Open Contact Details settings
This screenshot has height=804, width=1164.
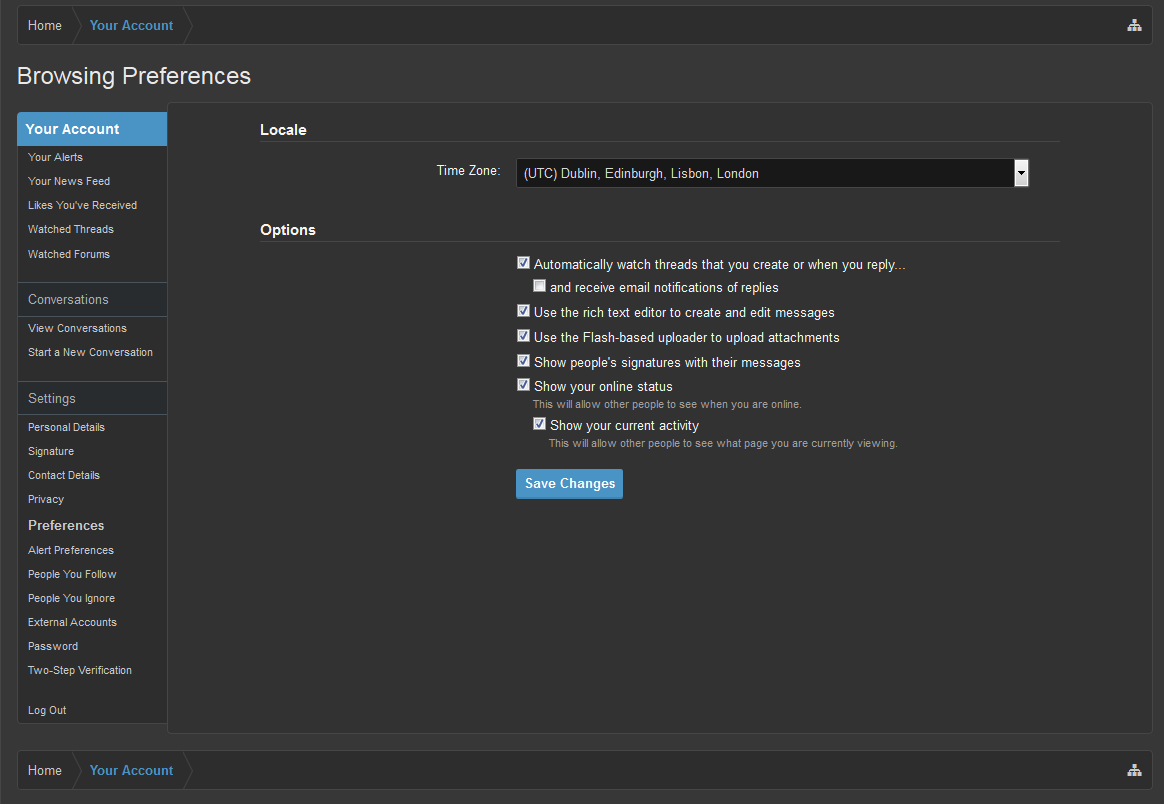click(x=64, y=475)
